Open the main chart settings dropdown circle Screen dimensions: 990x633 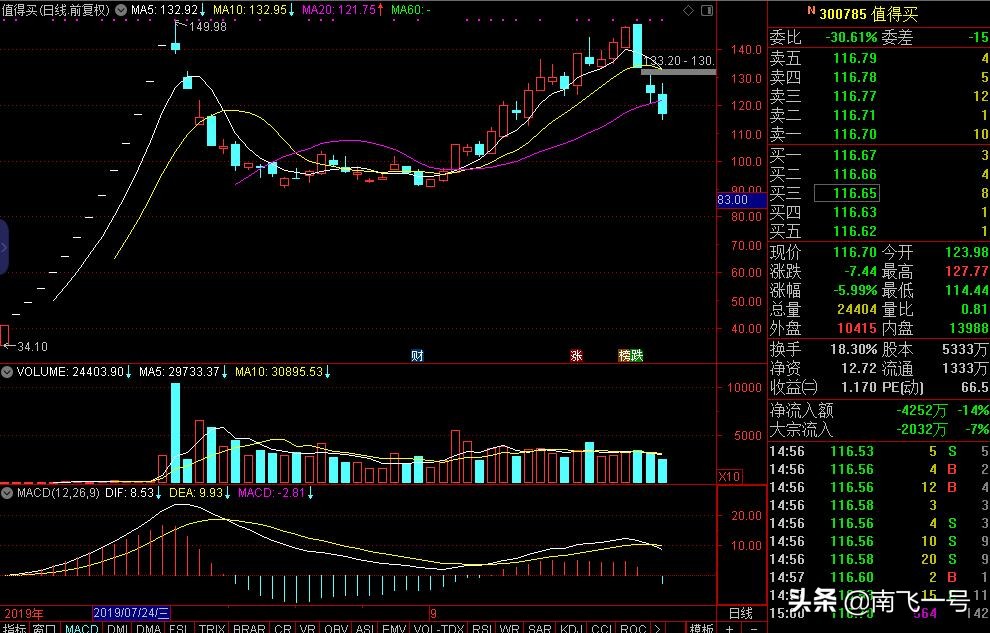tap(121, 10)
